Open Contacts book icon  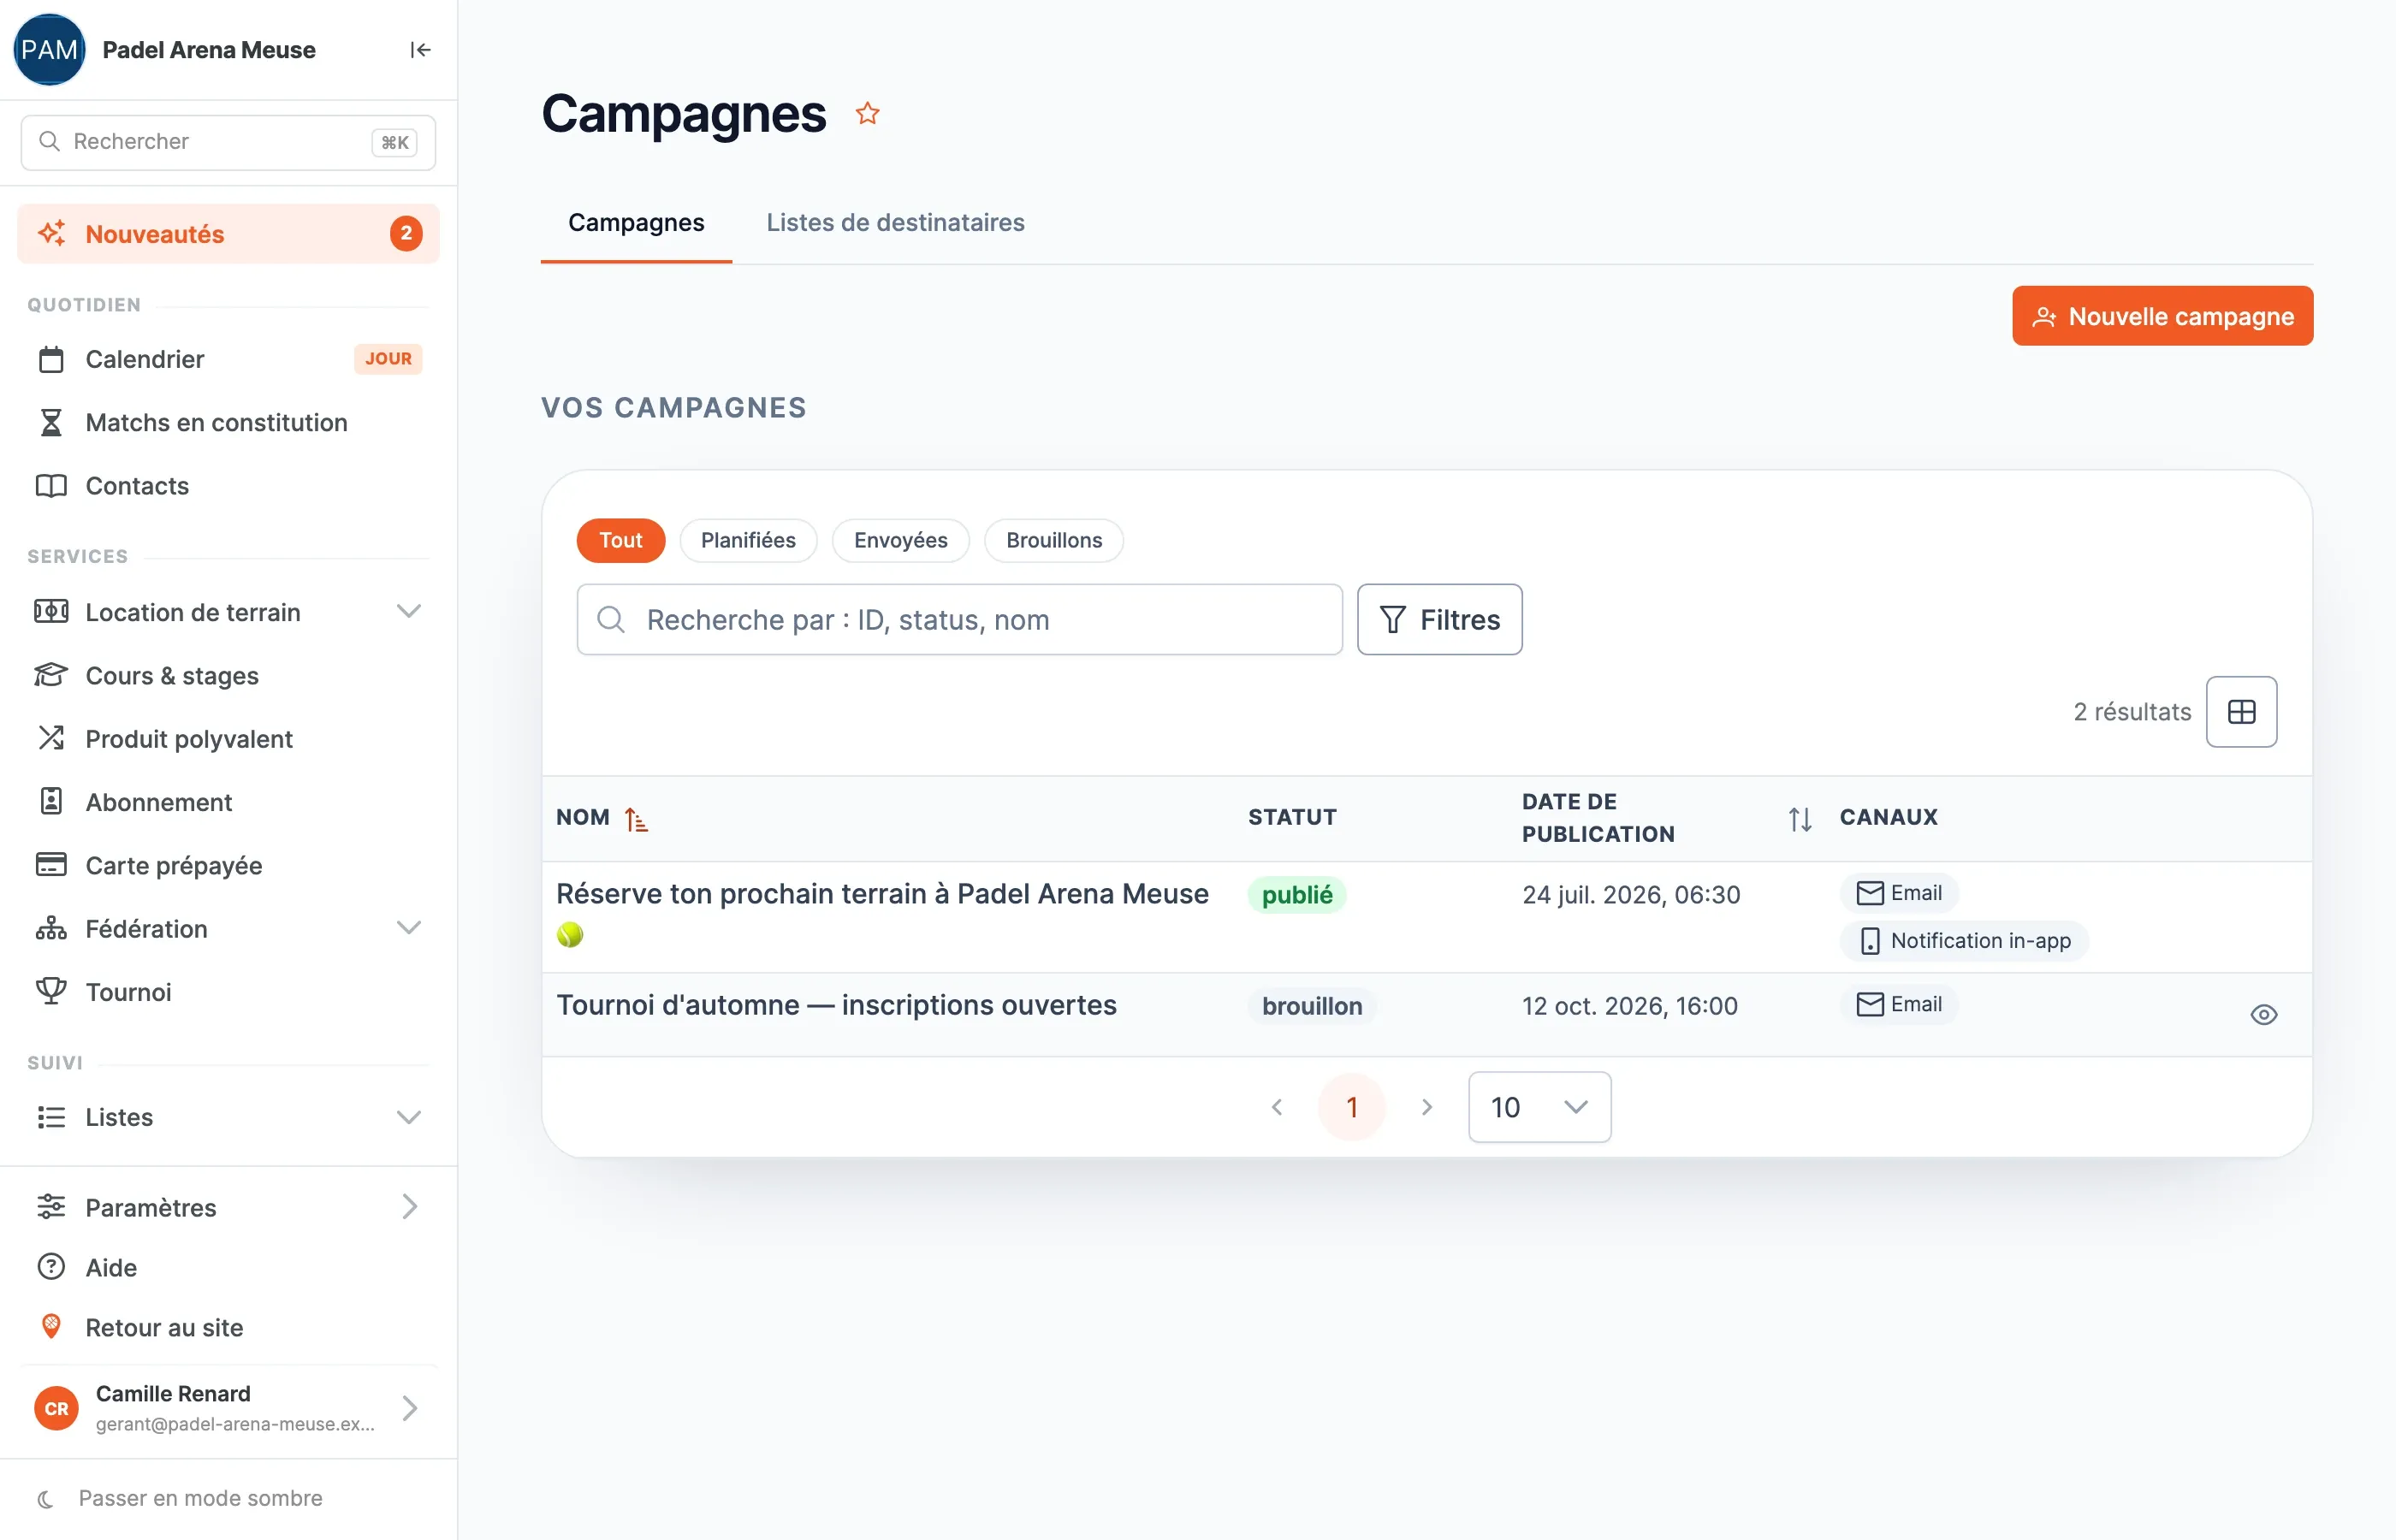[x=51, y=486]
